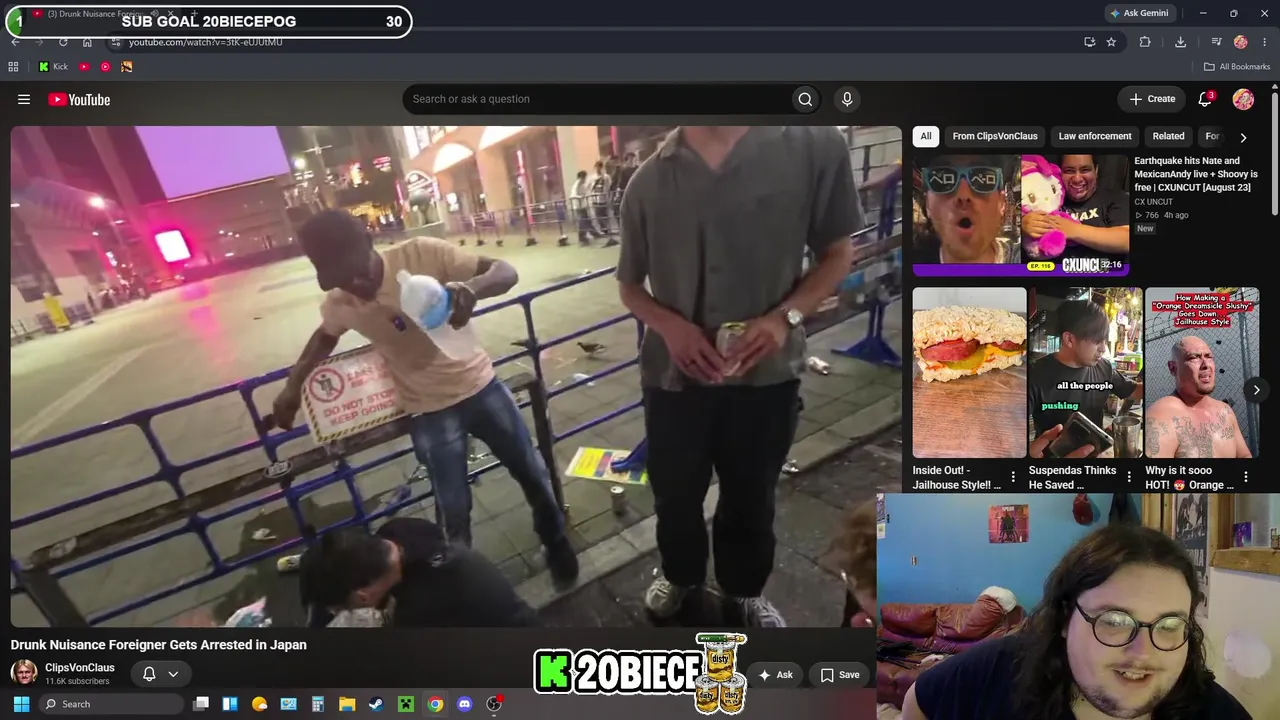
Task: Select the Law enforcement chip
Action: tap(1095, 136)
